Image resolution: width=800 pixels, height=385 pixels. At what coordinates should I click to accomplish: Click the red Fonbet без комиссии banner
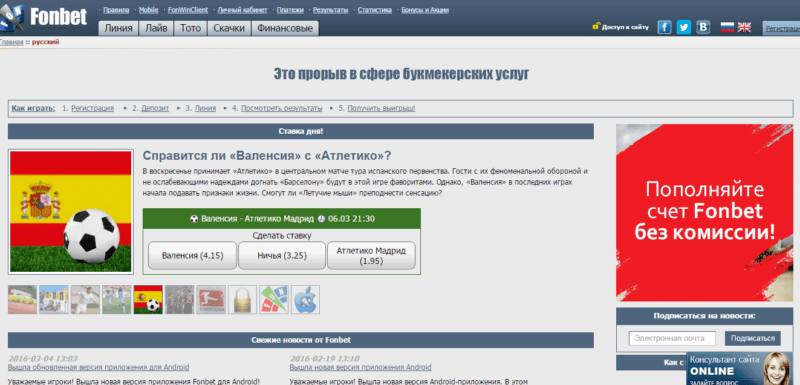click(x=704, y=213)
